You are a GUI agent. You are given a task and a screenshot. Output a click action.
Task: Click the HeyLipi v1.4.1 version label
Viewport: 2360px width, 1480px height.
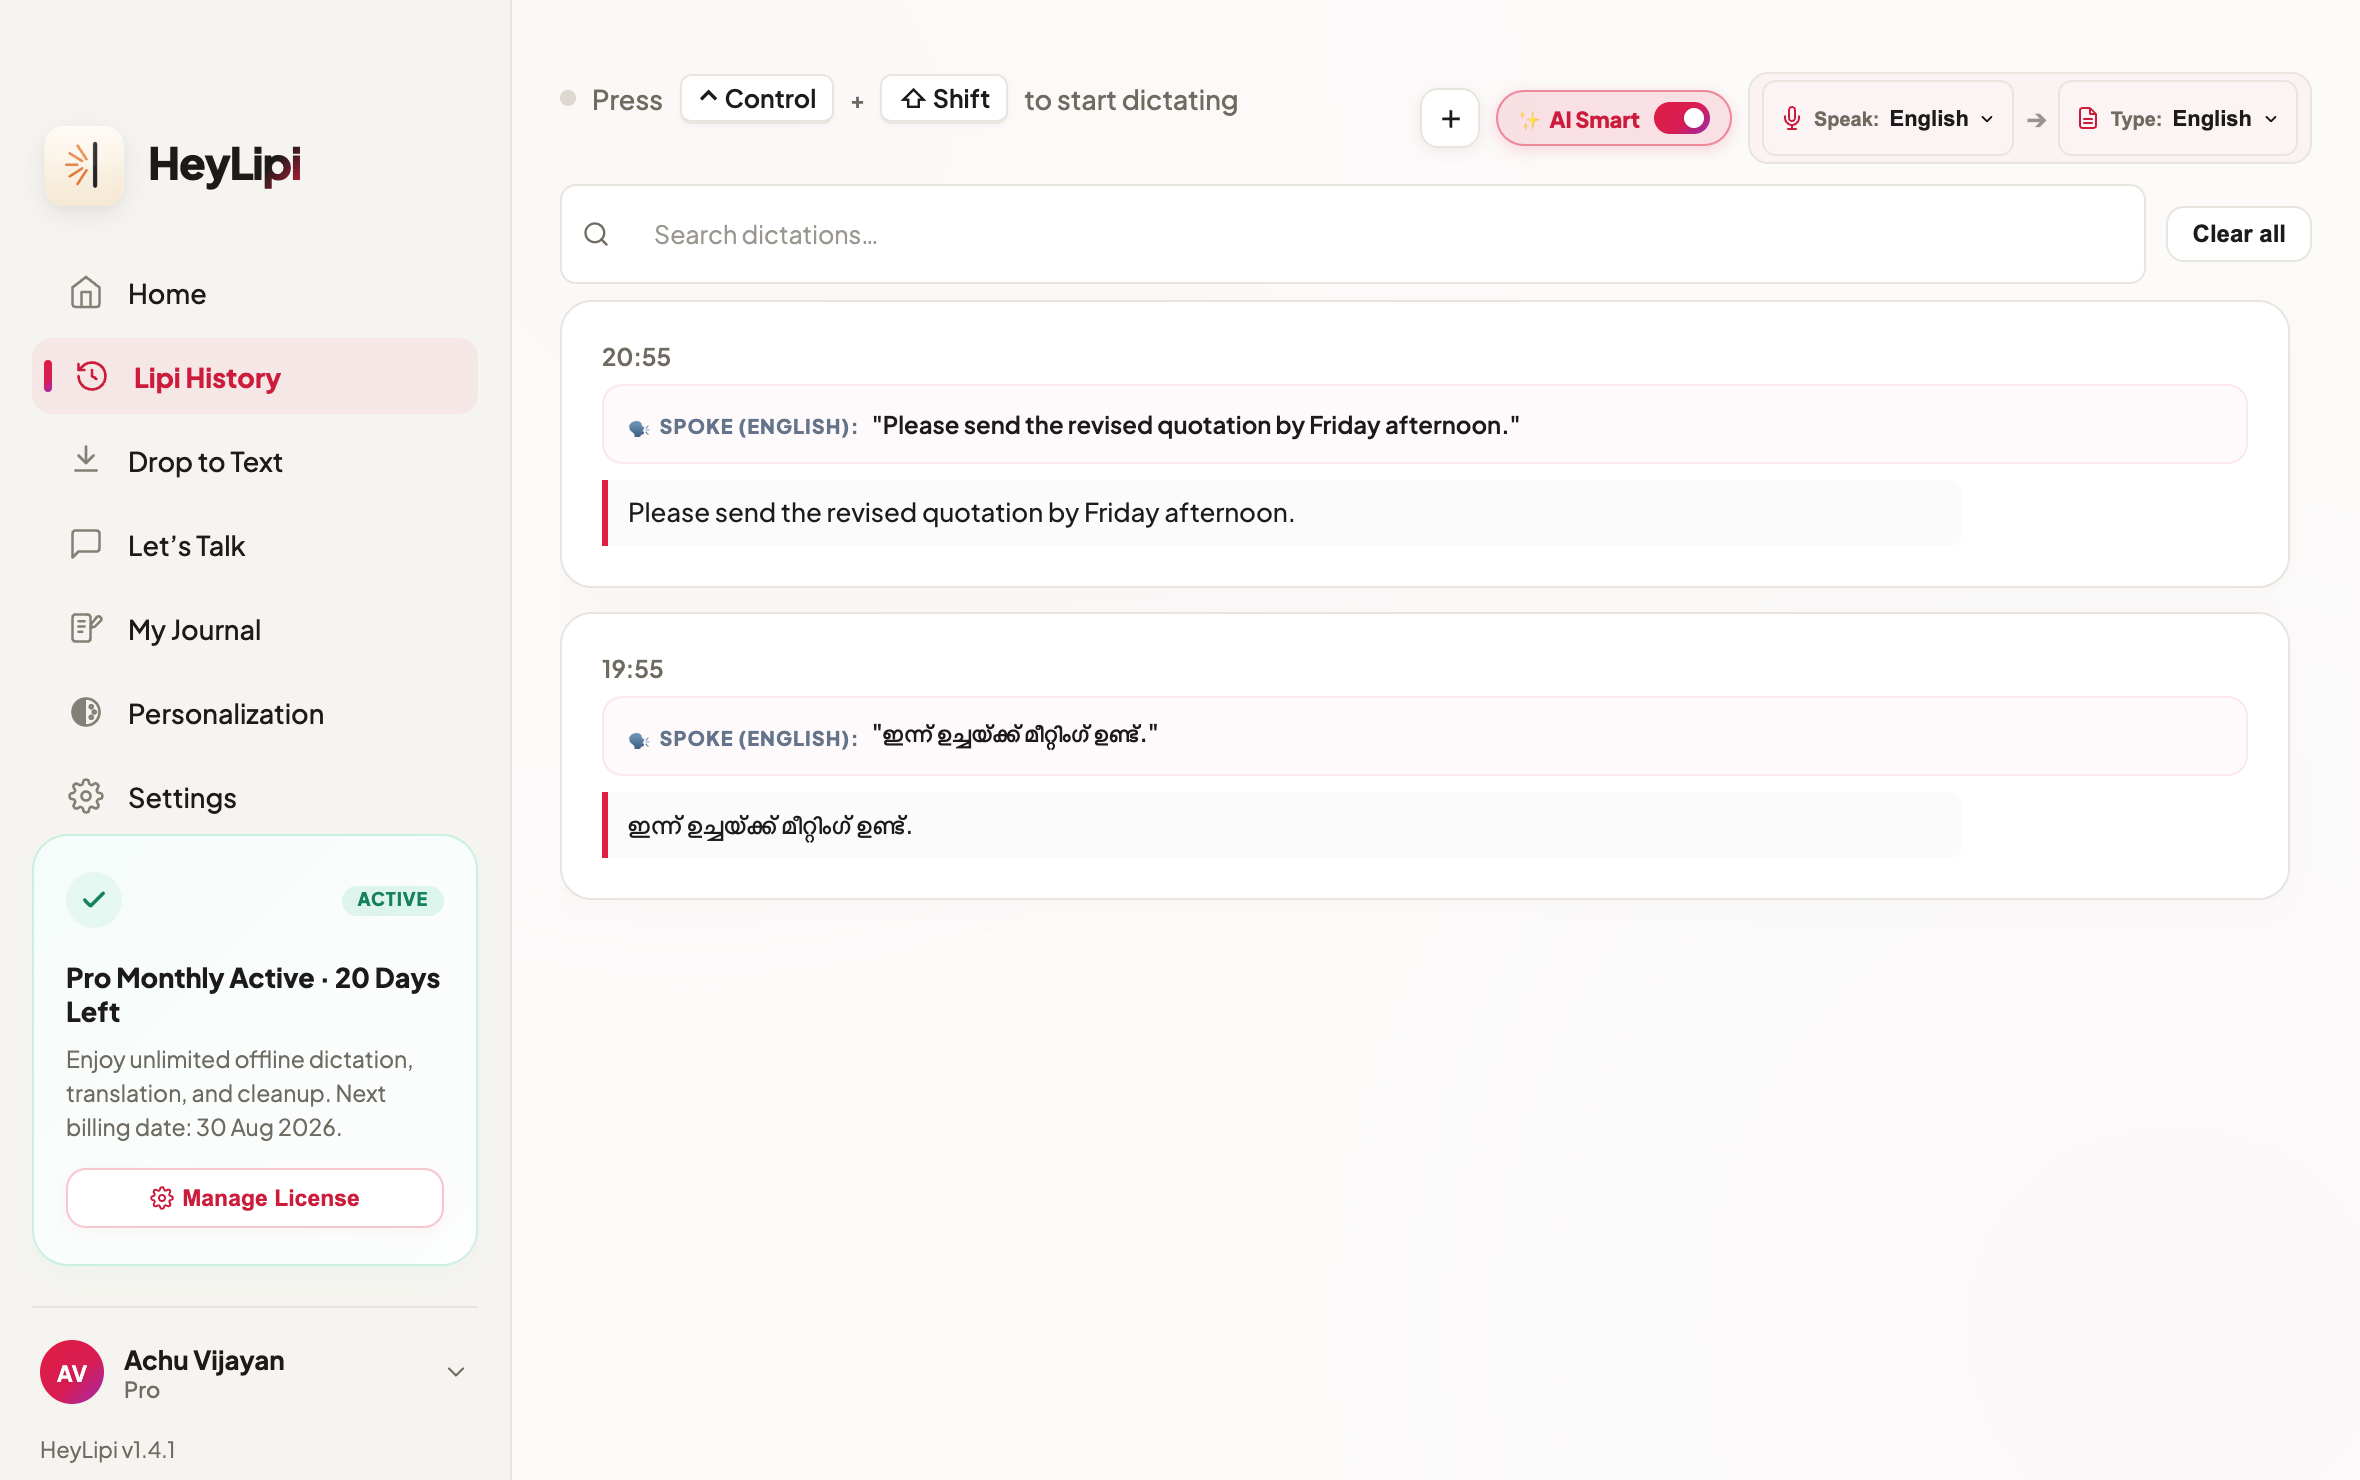coord(108,1449)
